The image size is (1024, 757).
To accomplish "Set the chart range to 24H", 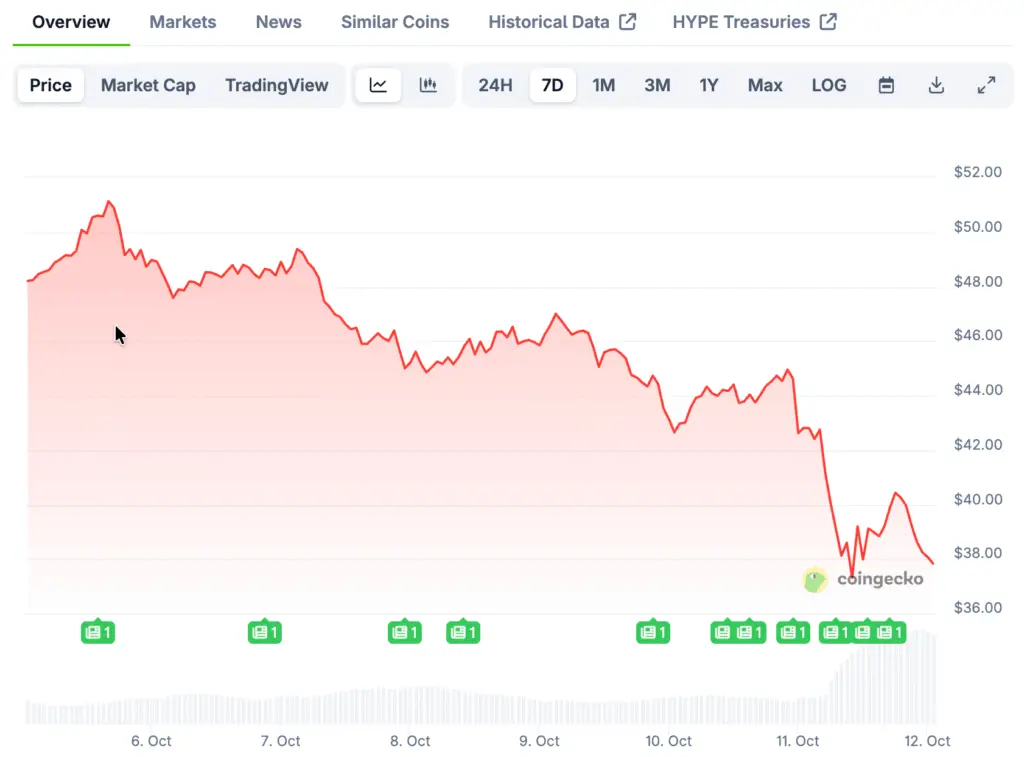I will click(x=495, y=85).
